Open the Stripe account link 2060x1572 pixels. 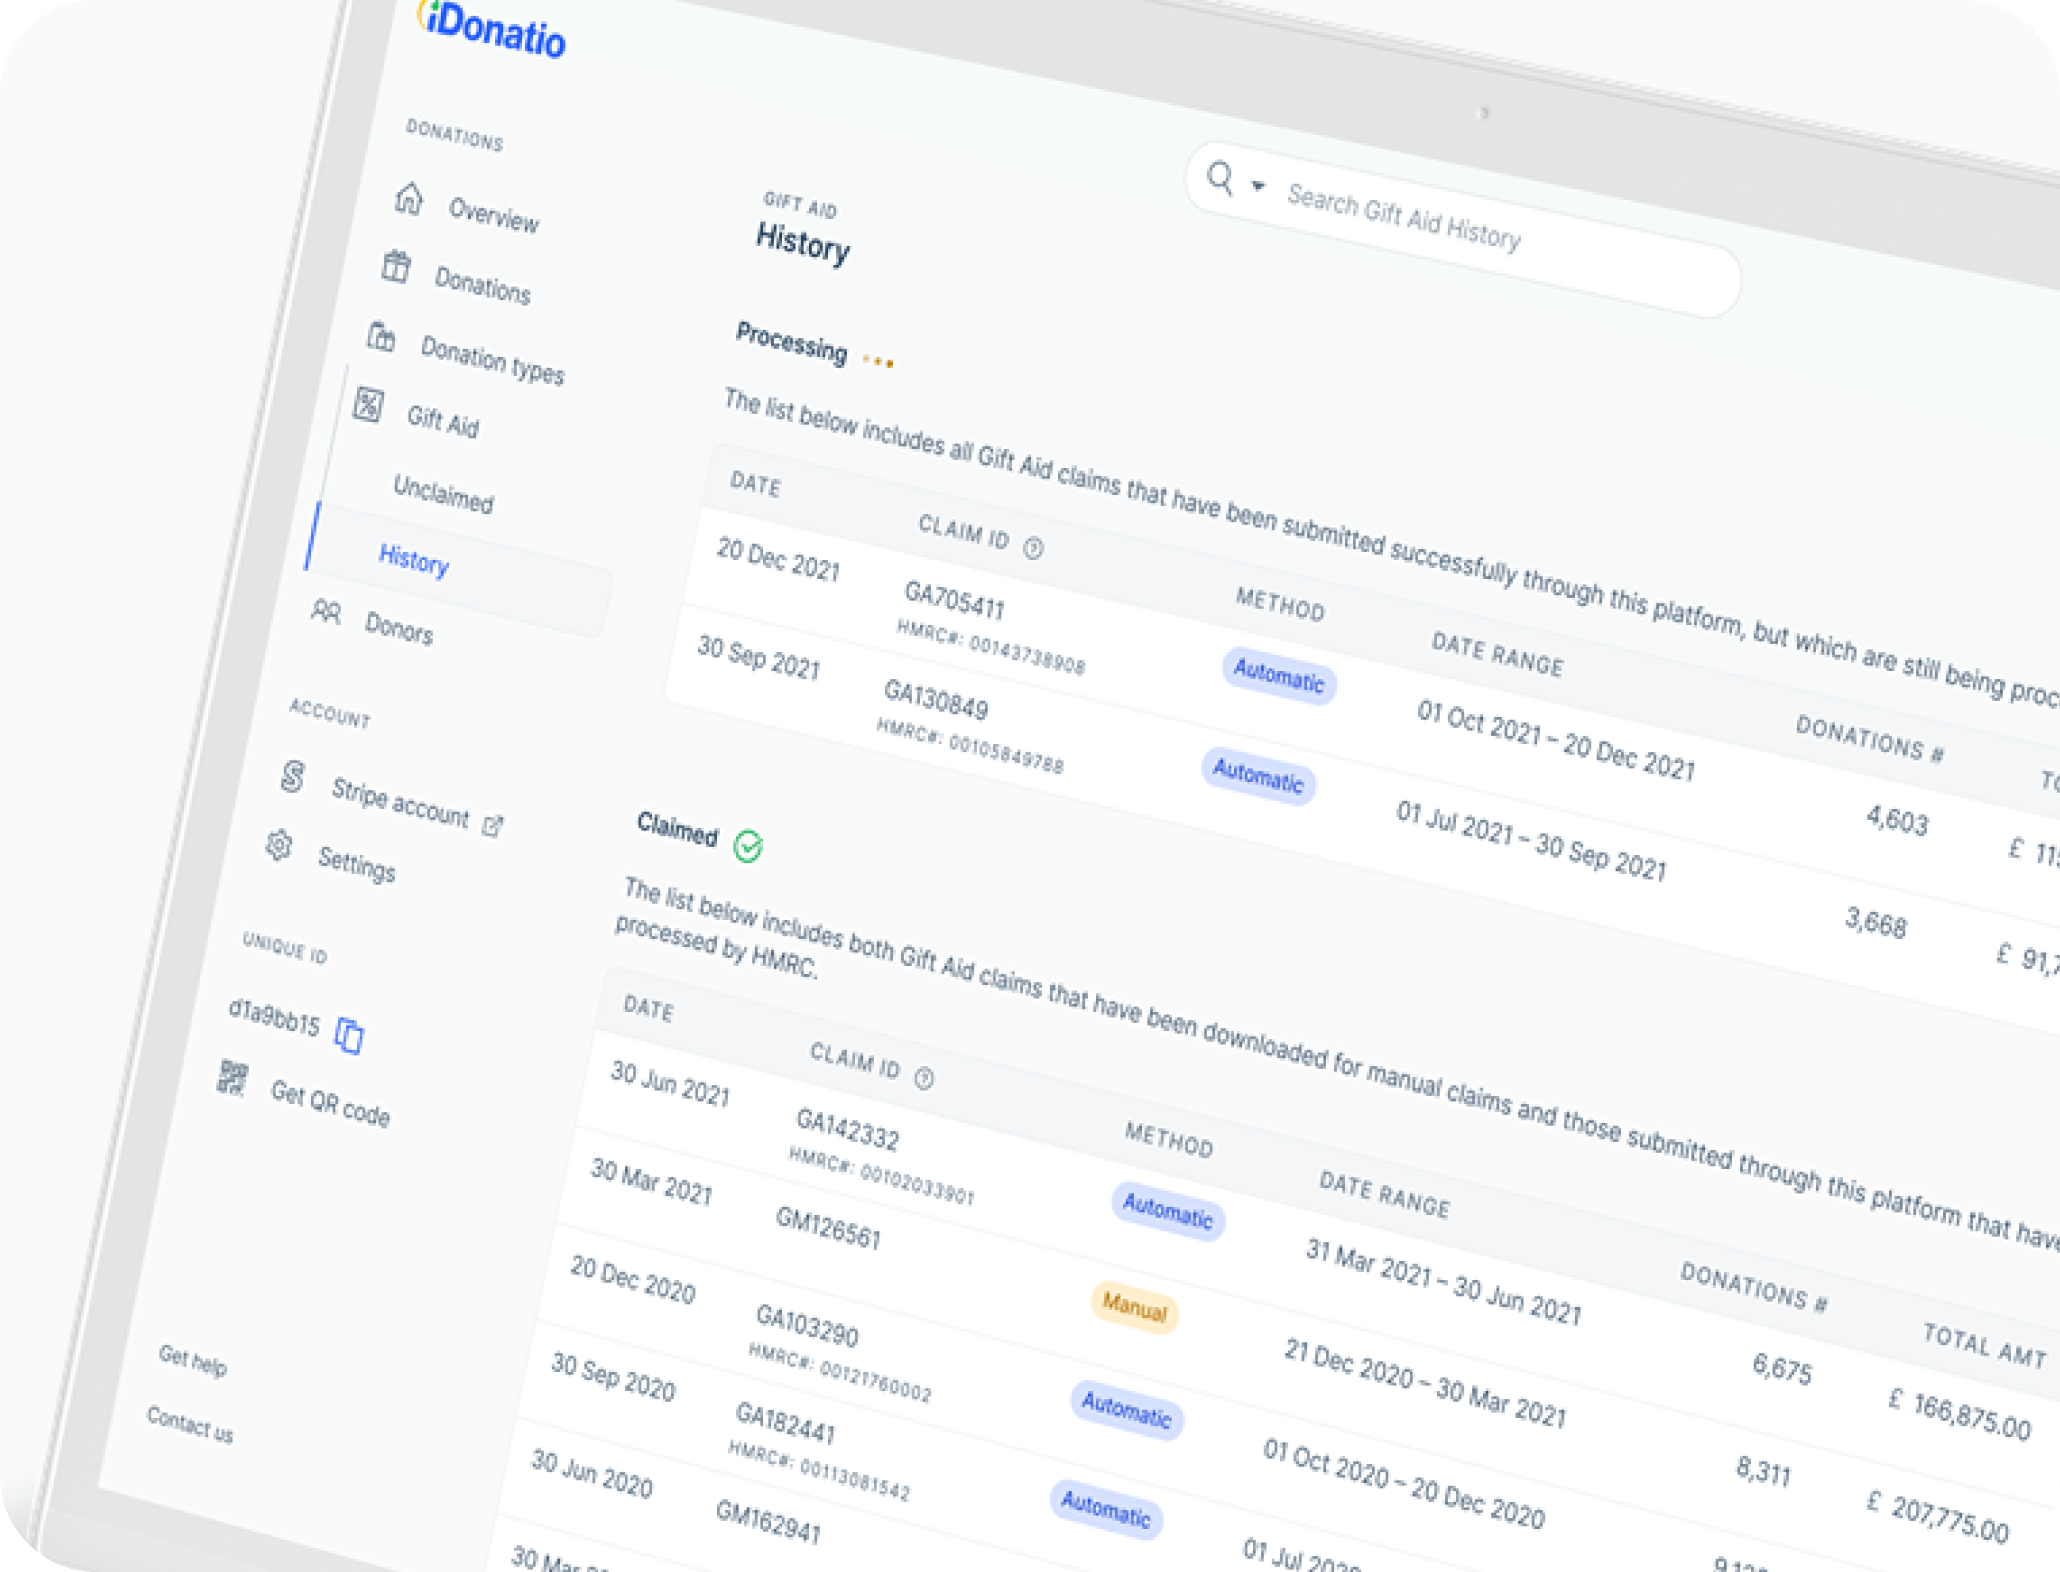point(400,801)
